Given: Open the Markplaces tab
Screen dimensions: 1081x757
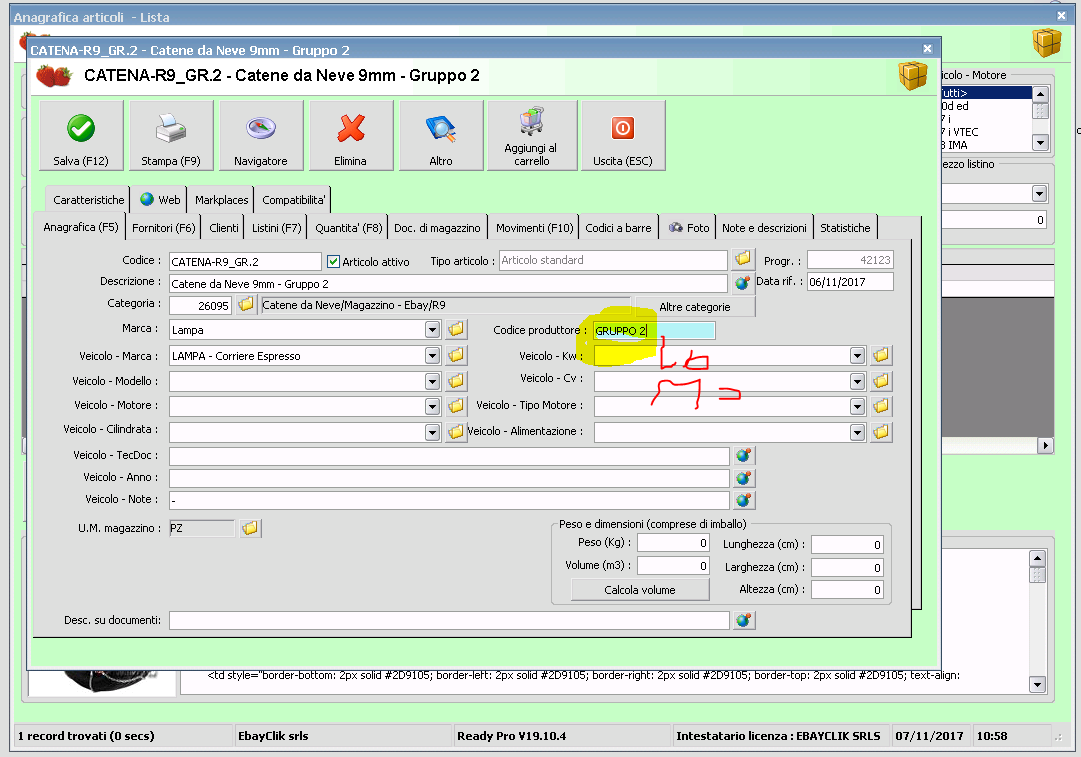Looking at the screenshot, I should point(221,200).
